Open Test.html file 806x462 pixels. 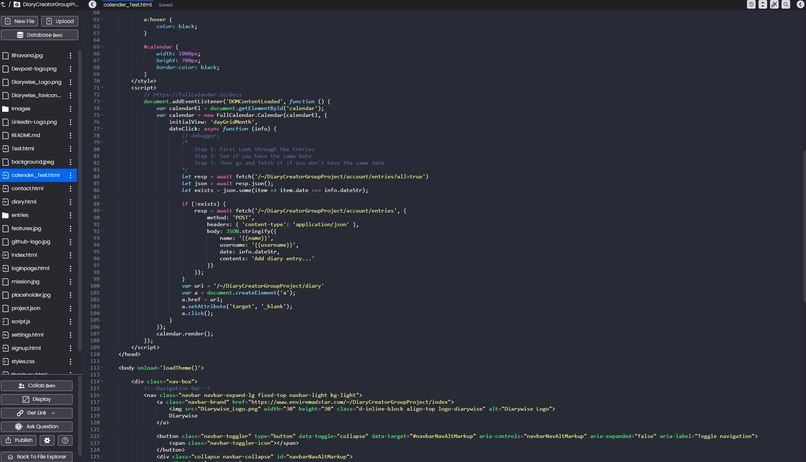pos(23,149)
